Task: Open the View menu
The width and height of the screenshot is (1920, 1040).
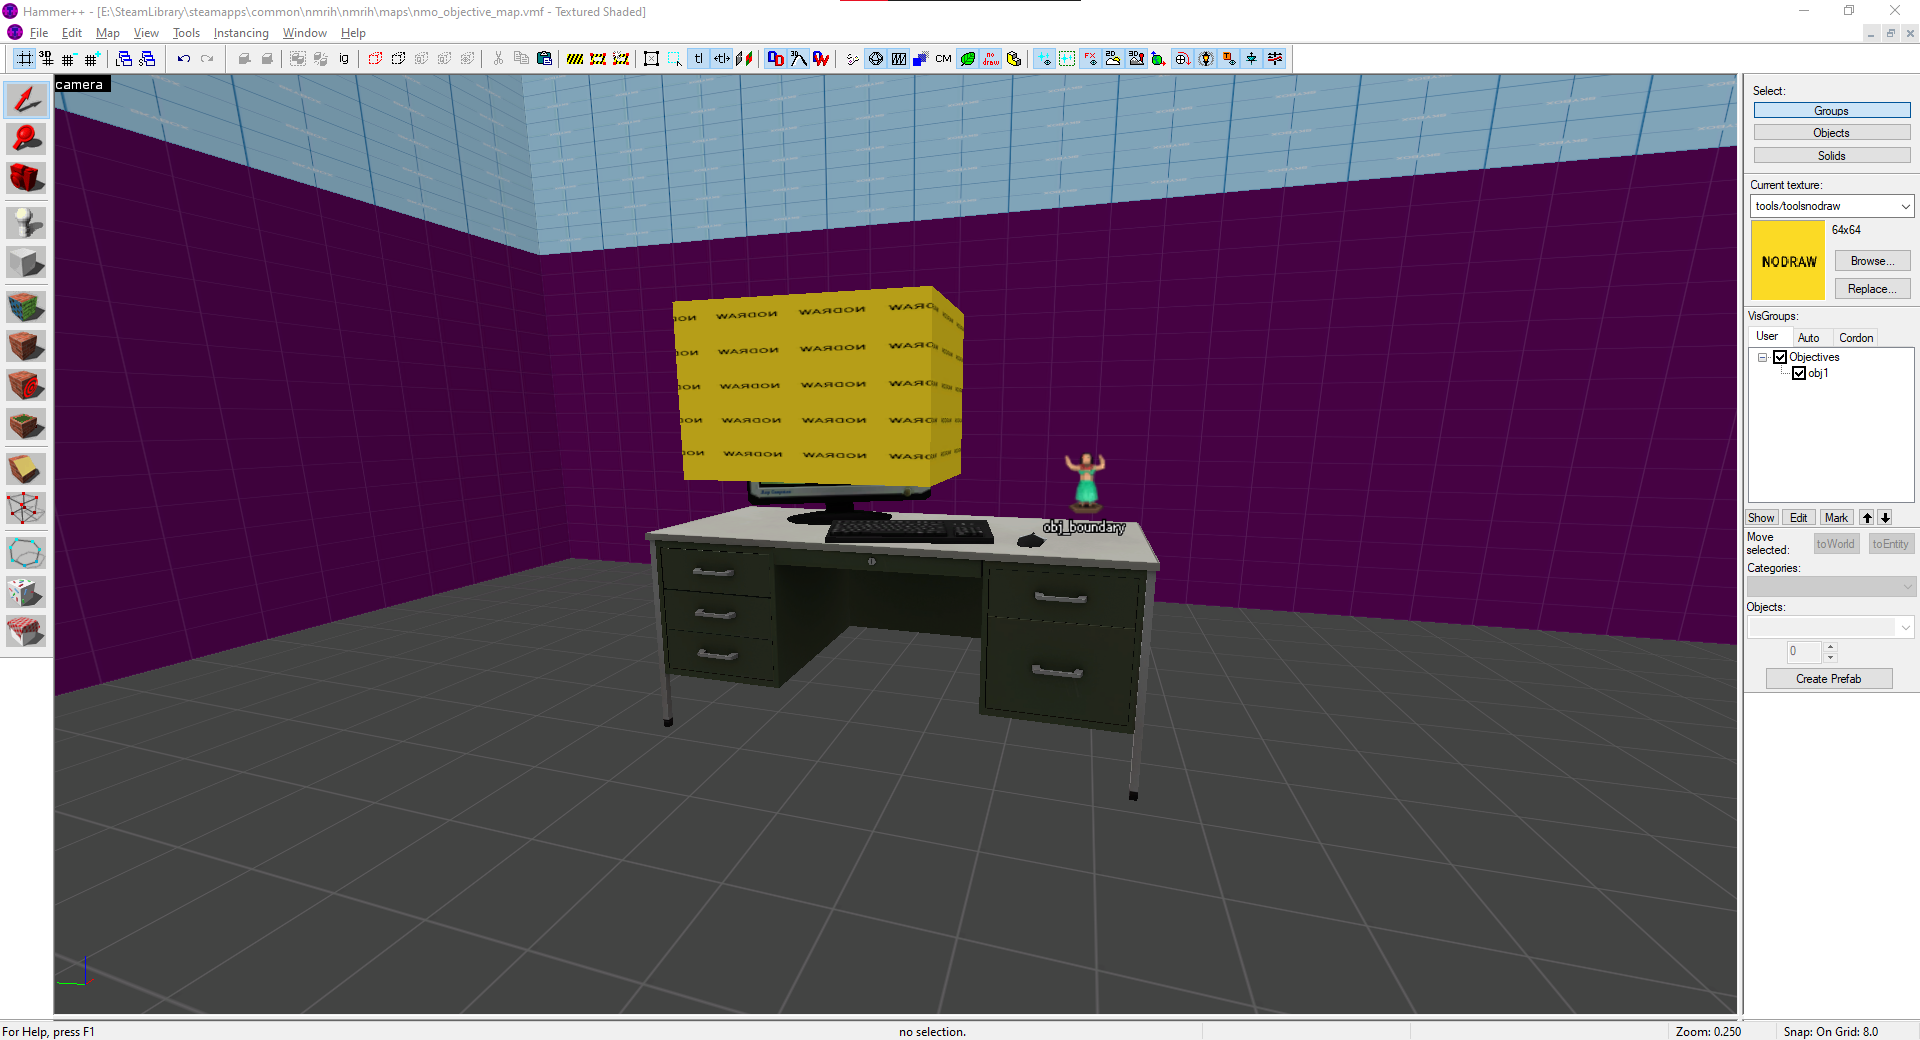Action: 146,33
